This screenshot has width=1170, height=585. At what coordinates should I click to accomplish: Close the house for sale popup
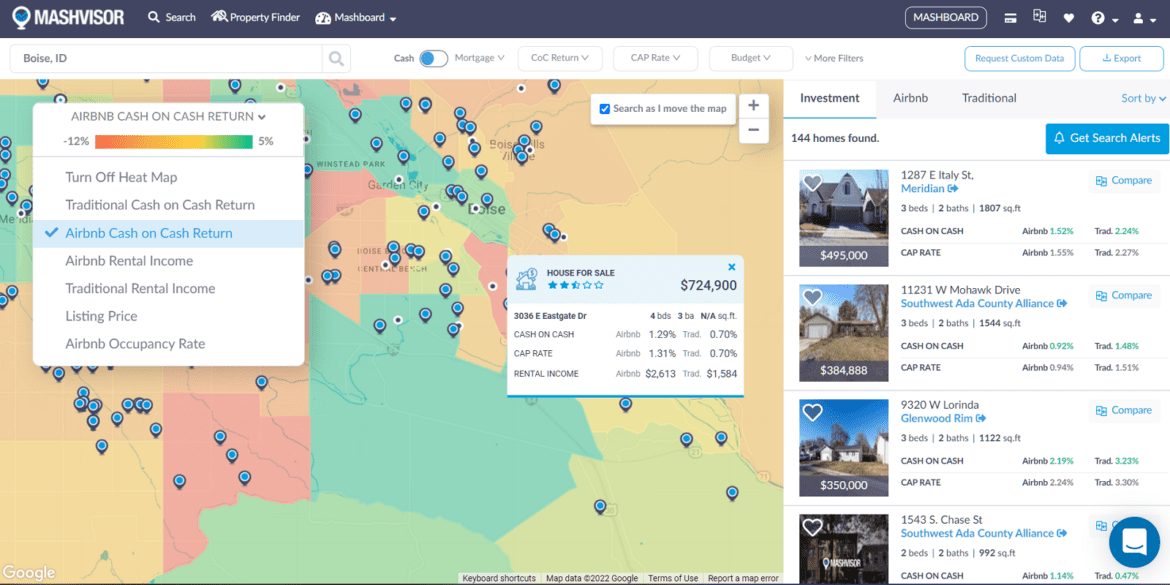pyautogui.click(x=731, y=267)
